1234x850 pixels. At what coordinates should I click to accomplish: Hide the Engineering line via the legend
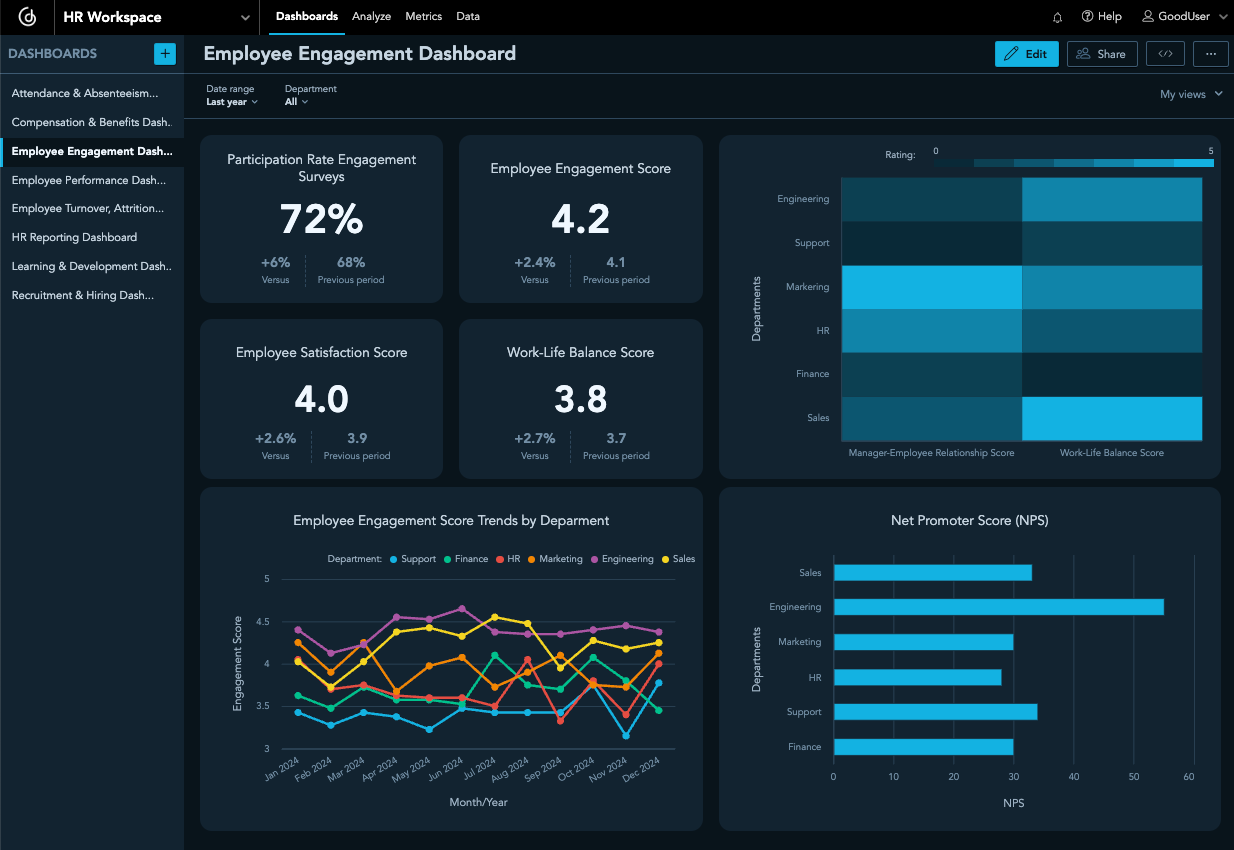pyautogui.click(x=623, y=559)
